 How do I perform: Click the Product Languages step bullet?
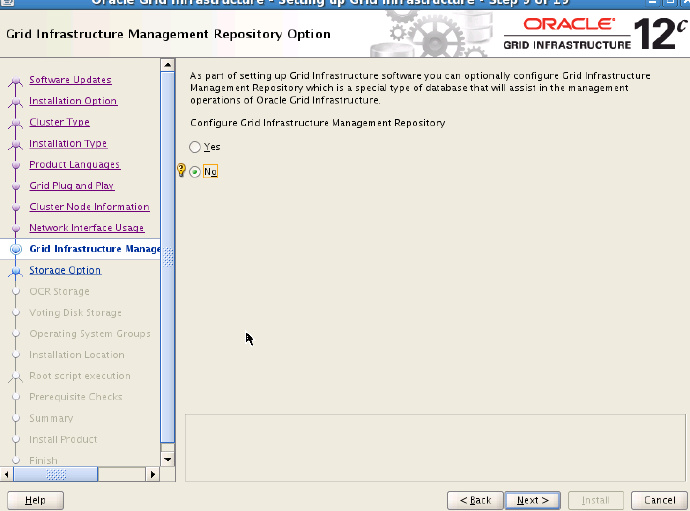pos(16,165)
